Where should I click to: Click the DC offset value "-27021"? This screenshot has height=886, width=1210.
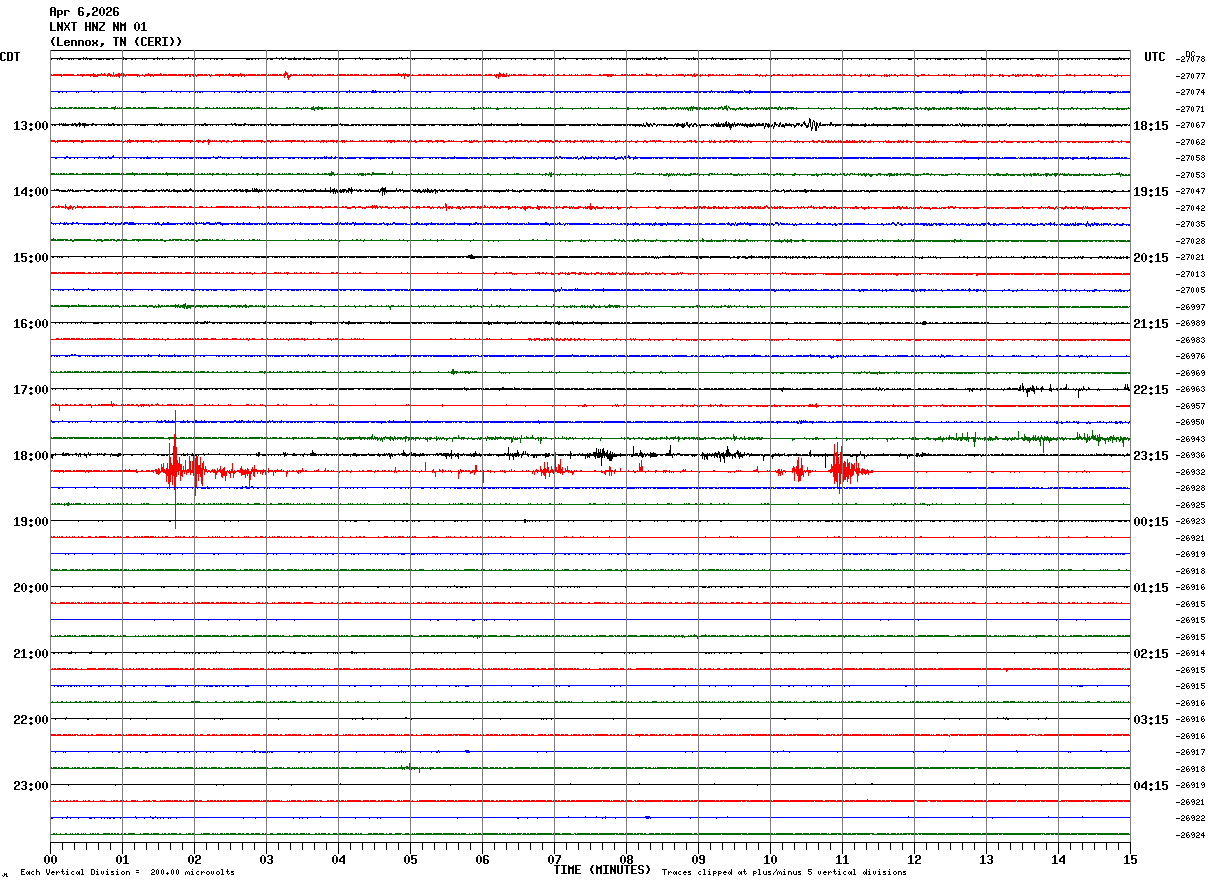[1191, 258]
